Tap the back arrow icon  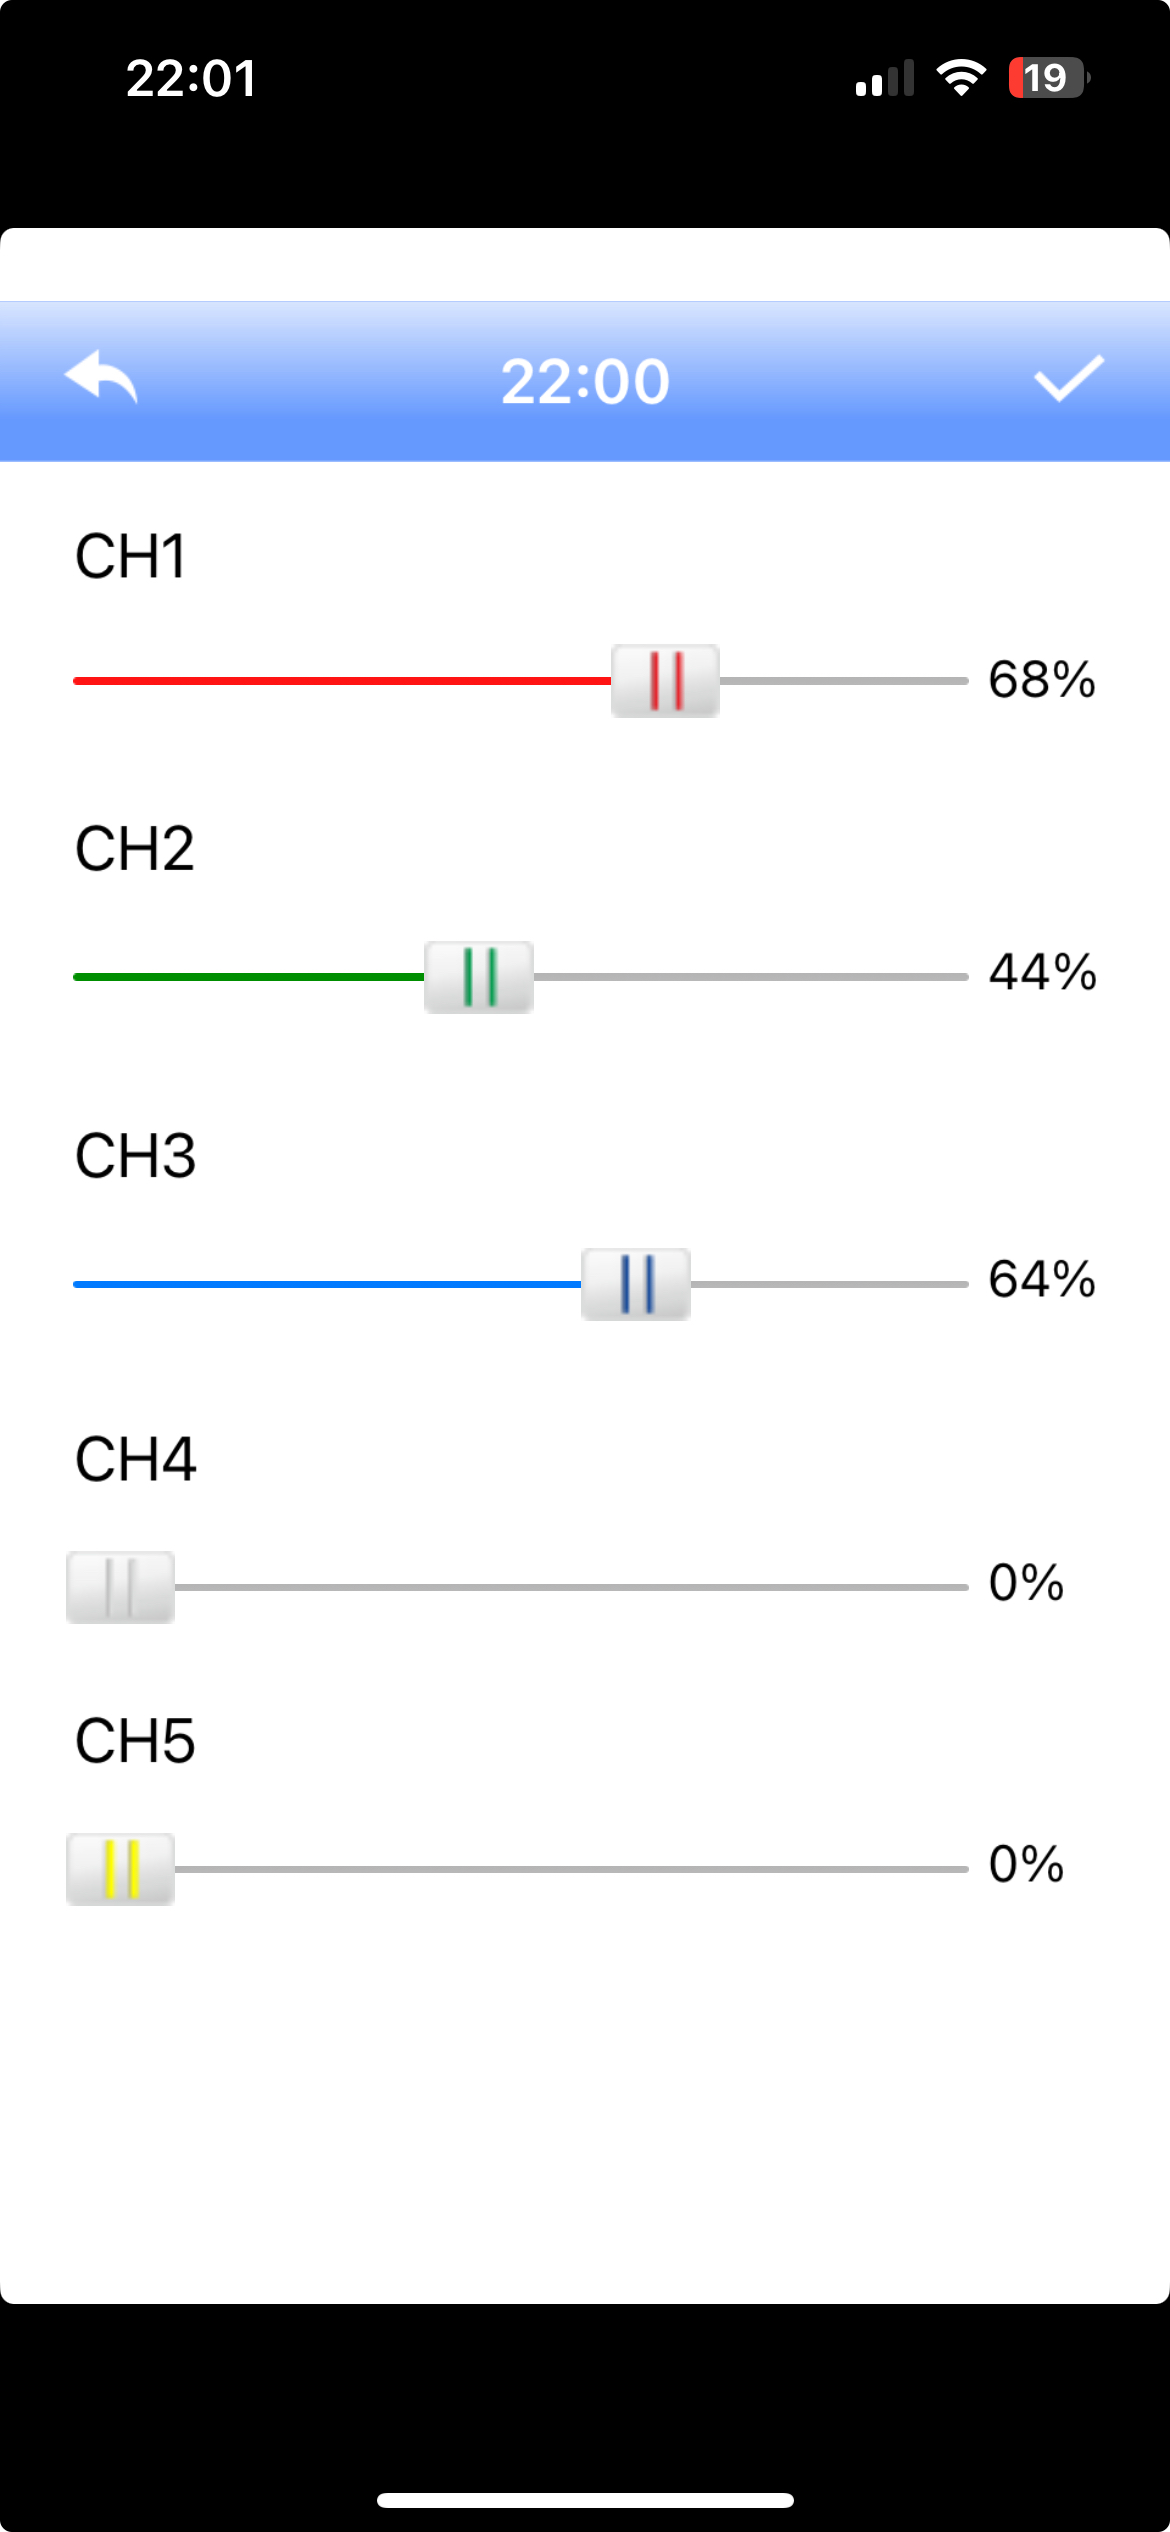click(101, 378)
